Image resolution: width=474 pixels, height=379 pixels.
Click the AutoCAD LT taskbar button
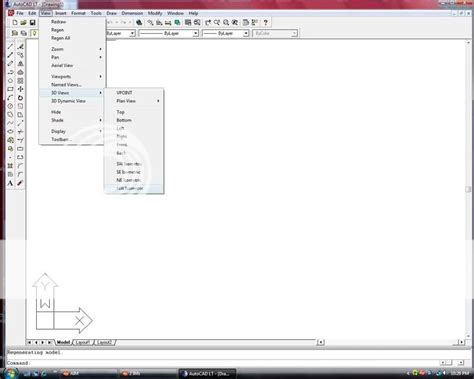[207, 374]
